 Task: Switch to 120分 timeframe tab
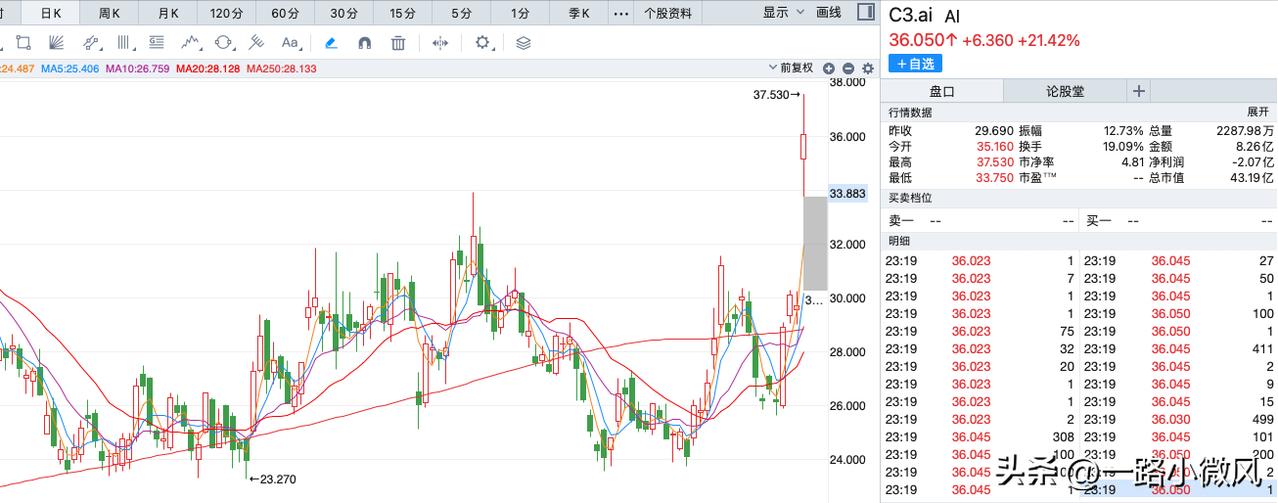[x=226, y=13]
